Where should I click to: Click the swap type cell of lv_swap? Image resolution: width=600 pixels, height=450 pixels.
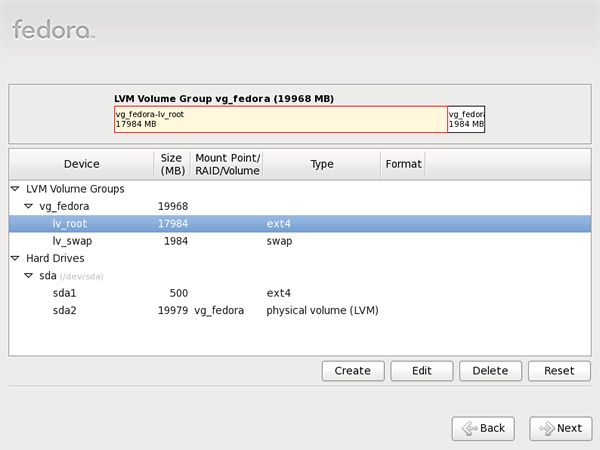click(279, 241)
